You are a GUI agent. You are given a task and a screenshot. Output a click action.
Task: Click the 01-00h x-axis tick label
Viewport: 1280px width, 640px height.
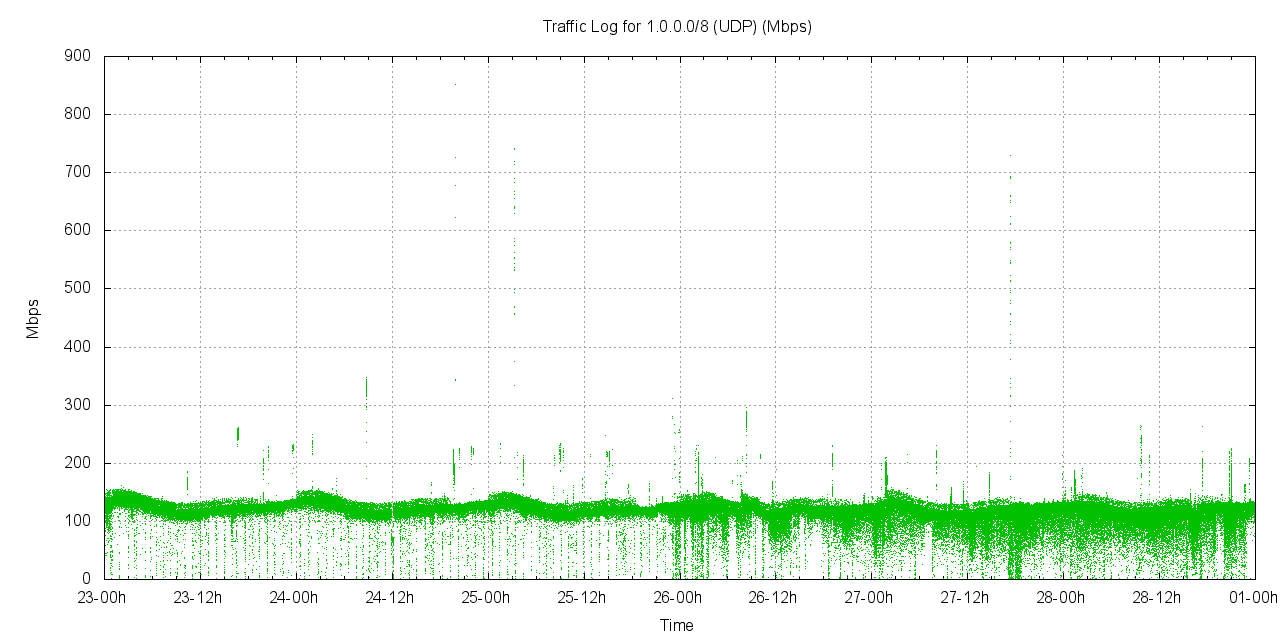[1253, 598]
